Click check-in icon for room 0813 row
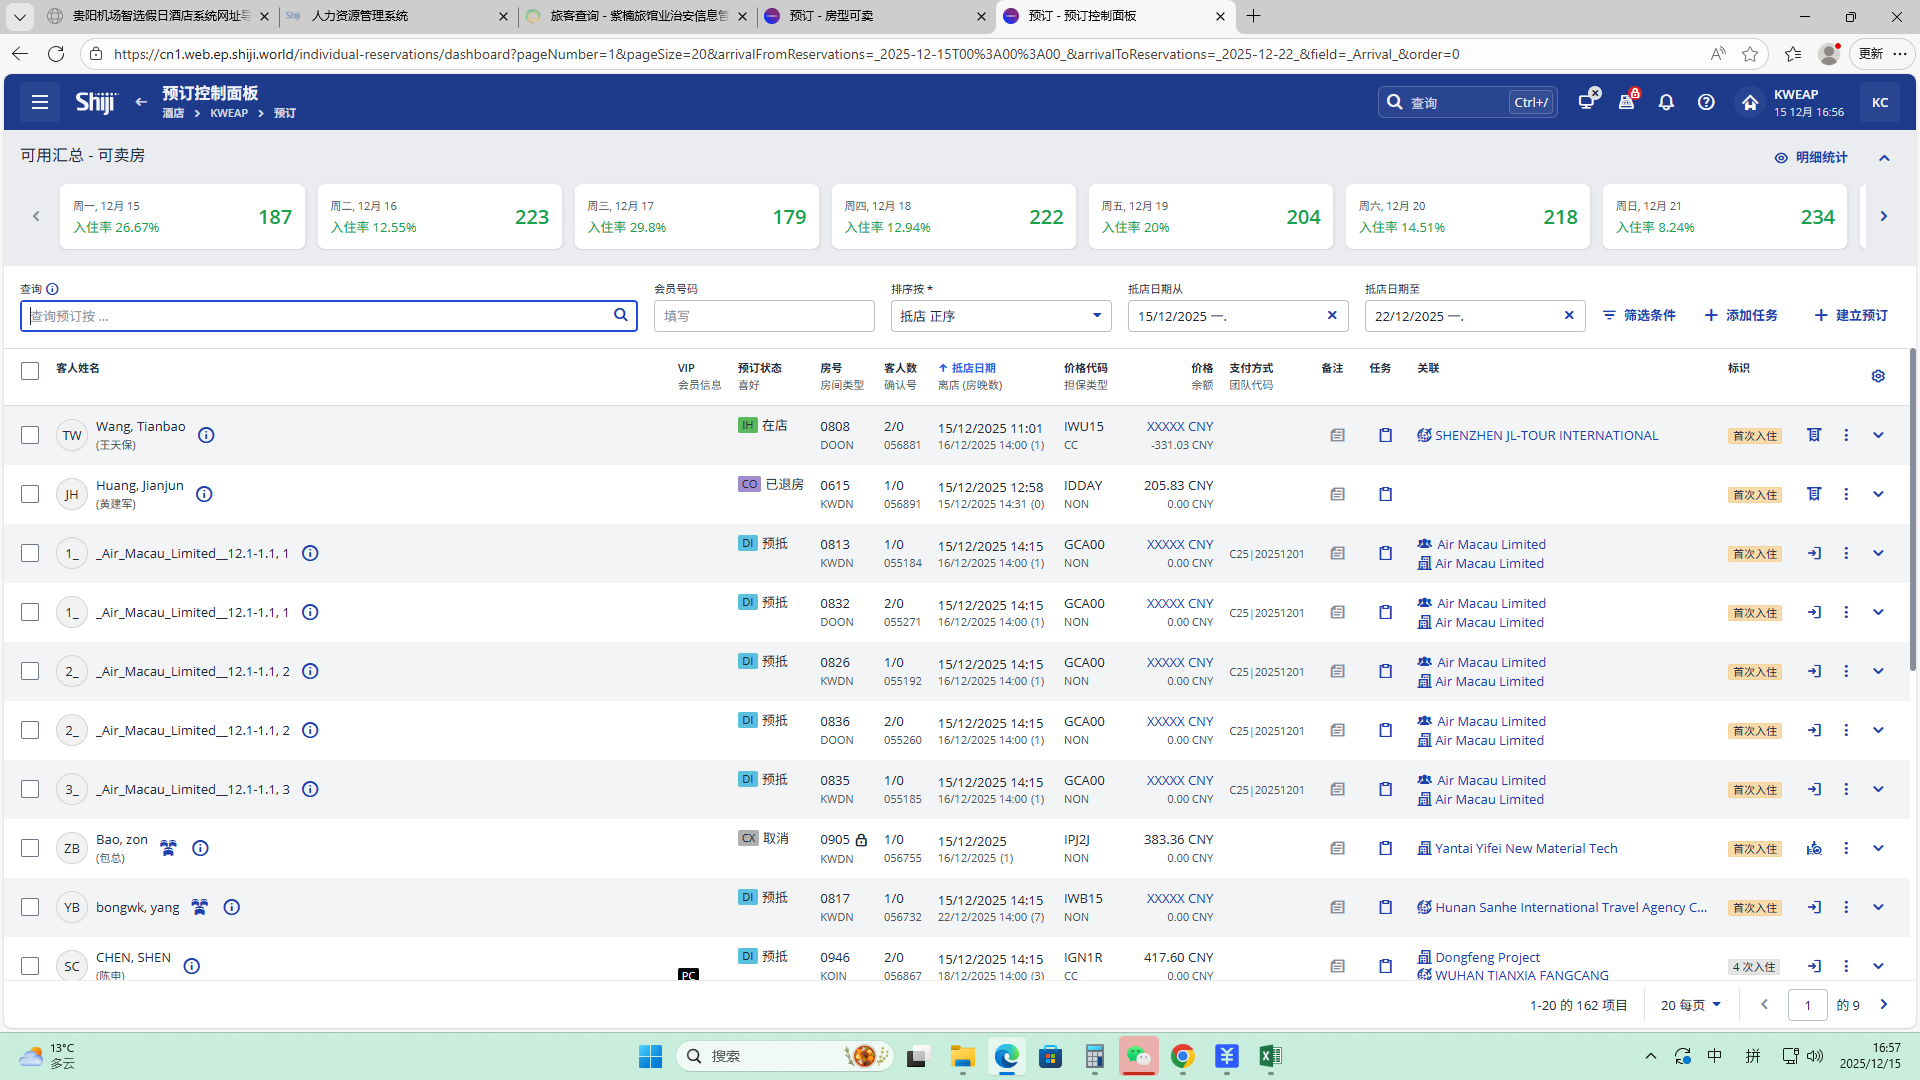 [x=1814, y=553]
